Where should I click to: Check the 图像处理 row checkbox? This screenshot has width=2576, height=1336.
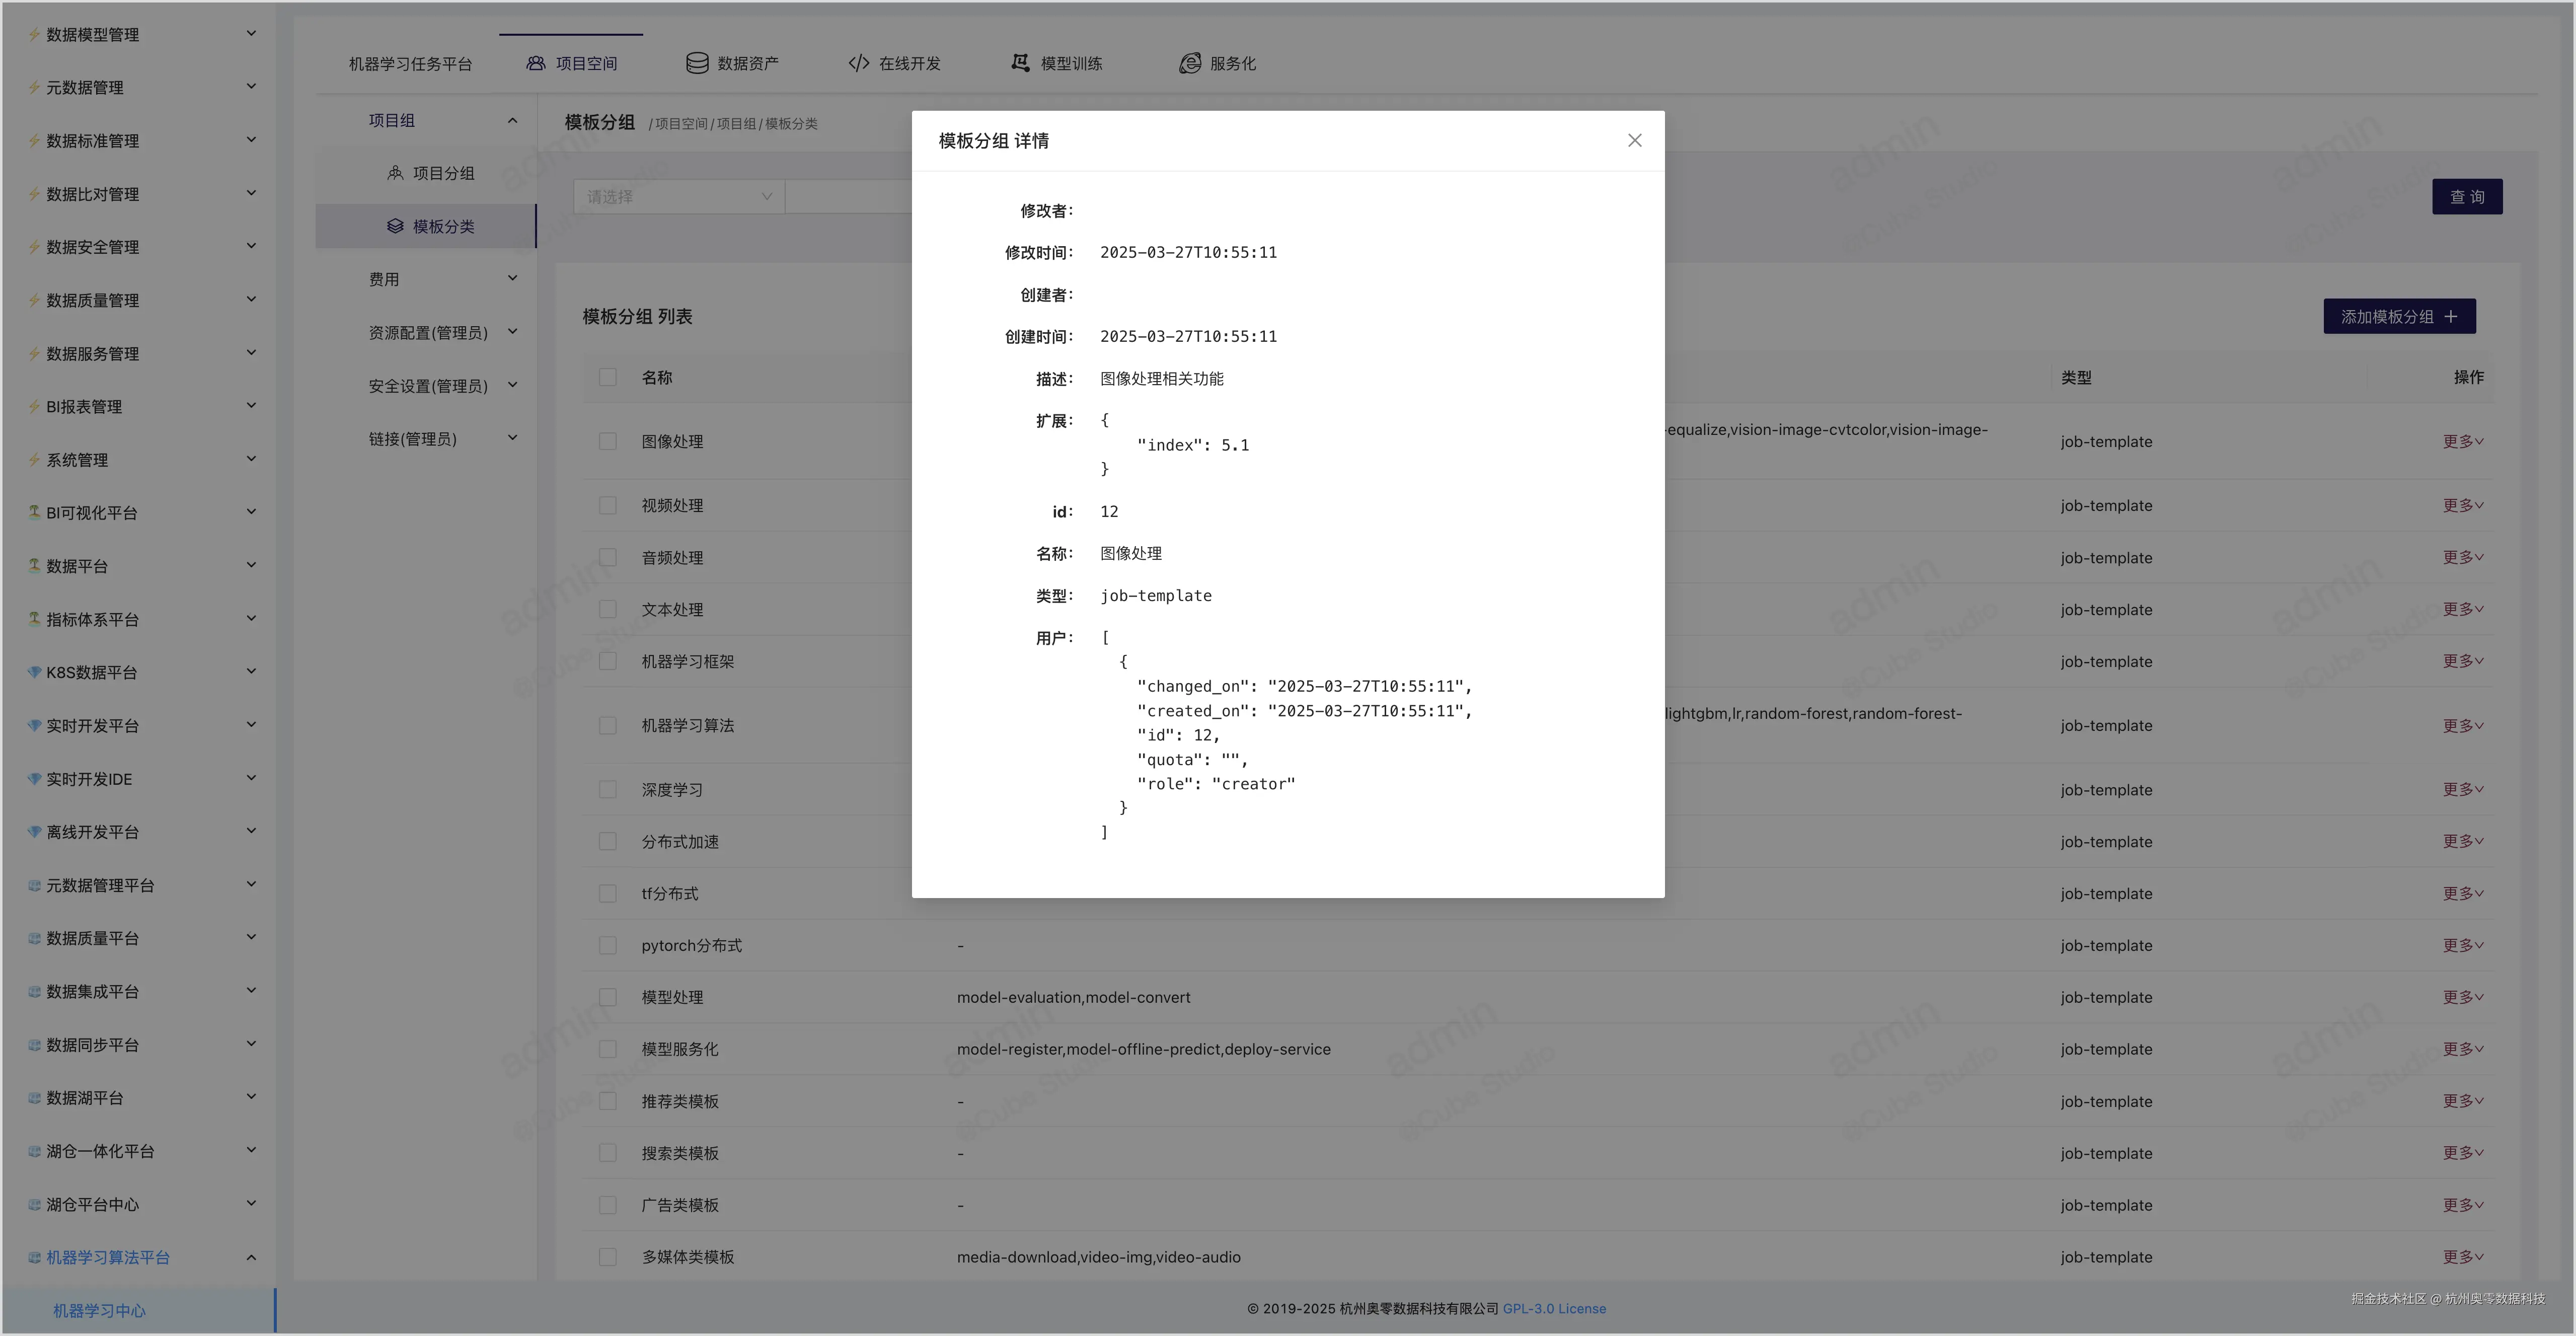(x=607, y=441)
